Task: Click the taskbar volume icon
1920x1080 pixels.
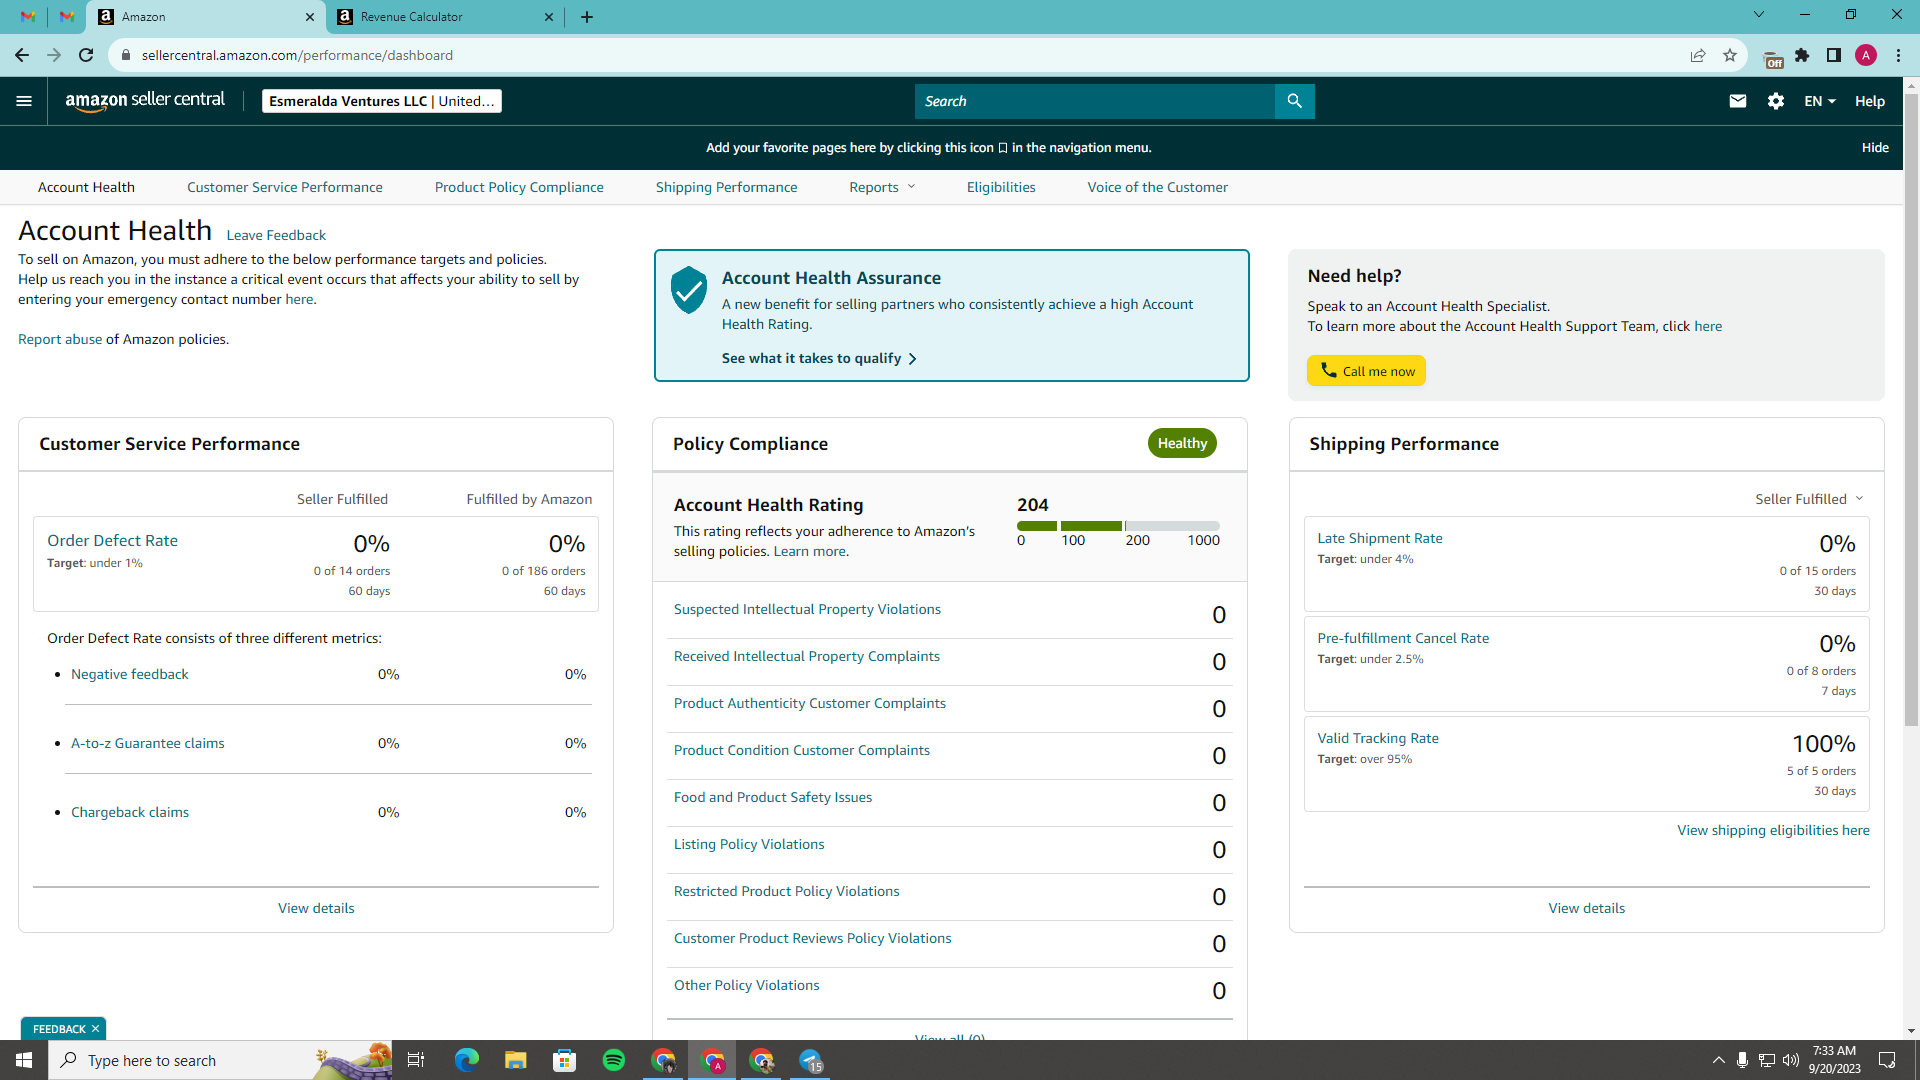Action: [x=1791, y=1060]
